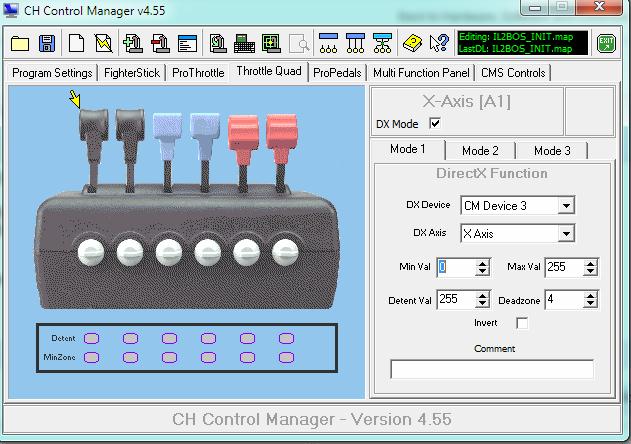Expand the DX Axis dropdown
Image resolution: width=631 pixels, height=444 pixels.
click(x=566, y=233)
